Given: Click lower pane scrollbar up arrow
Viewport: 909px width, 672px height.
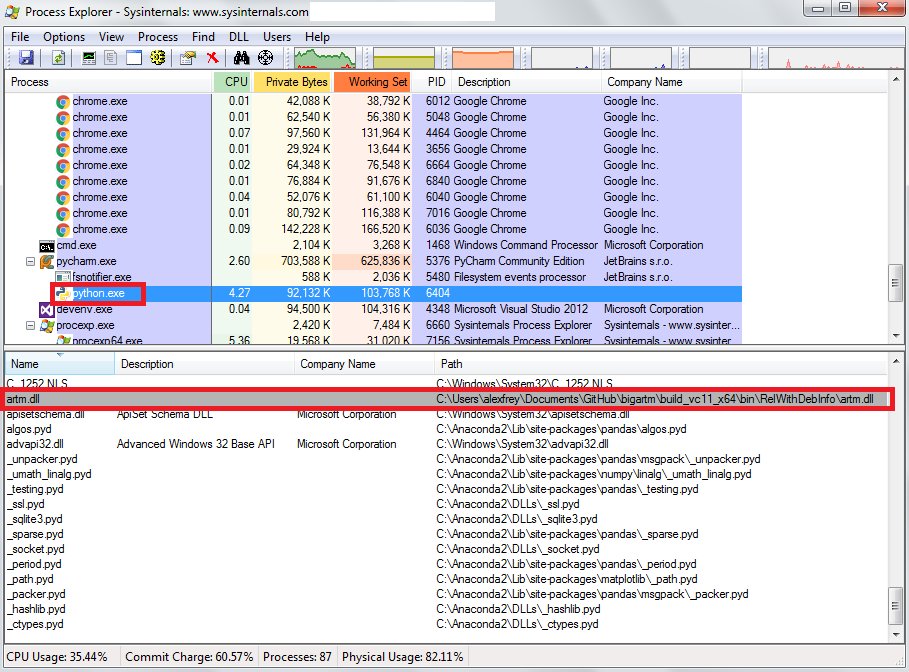Looking at the screenshot, I should [896, 361].
